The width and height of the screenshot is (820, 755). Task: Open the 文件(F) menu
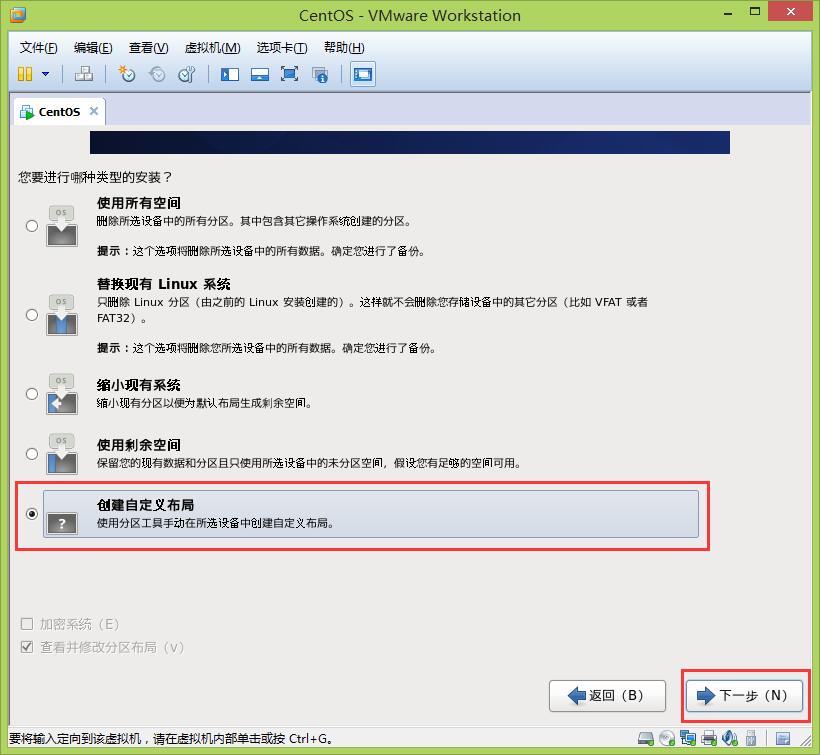pos(38,48)
